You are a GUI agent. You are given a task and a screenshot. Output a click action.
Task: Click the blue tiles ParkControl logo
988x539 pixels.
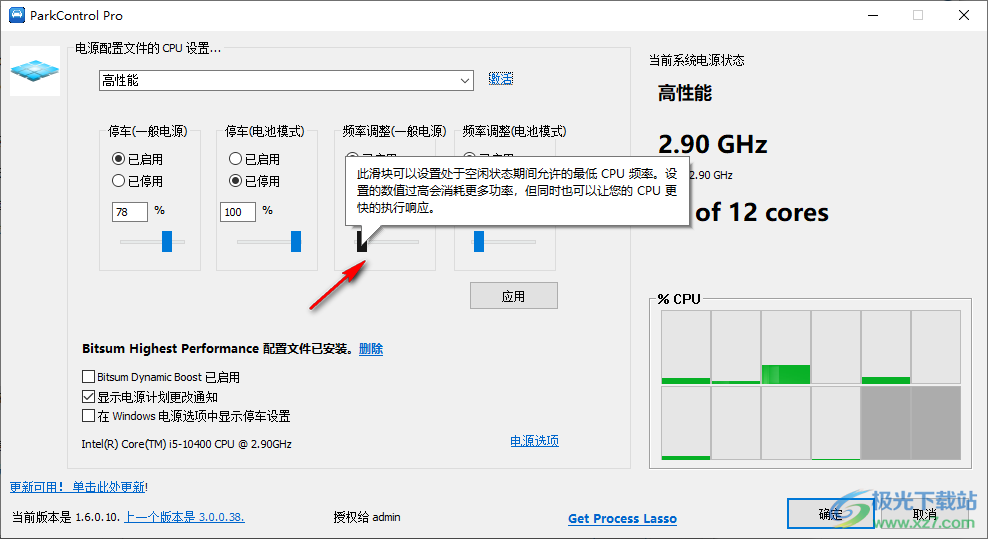[x=35, y=71]
